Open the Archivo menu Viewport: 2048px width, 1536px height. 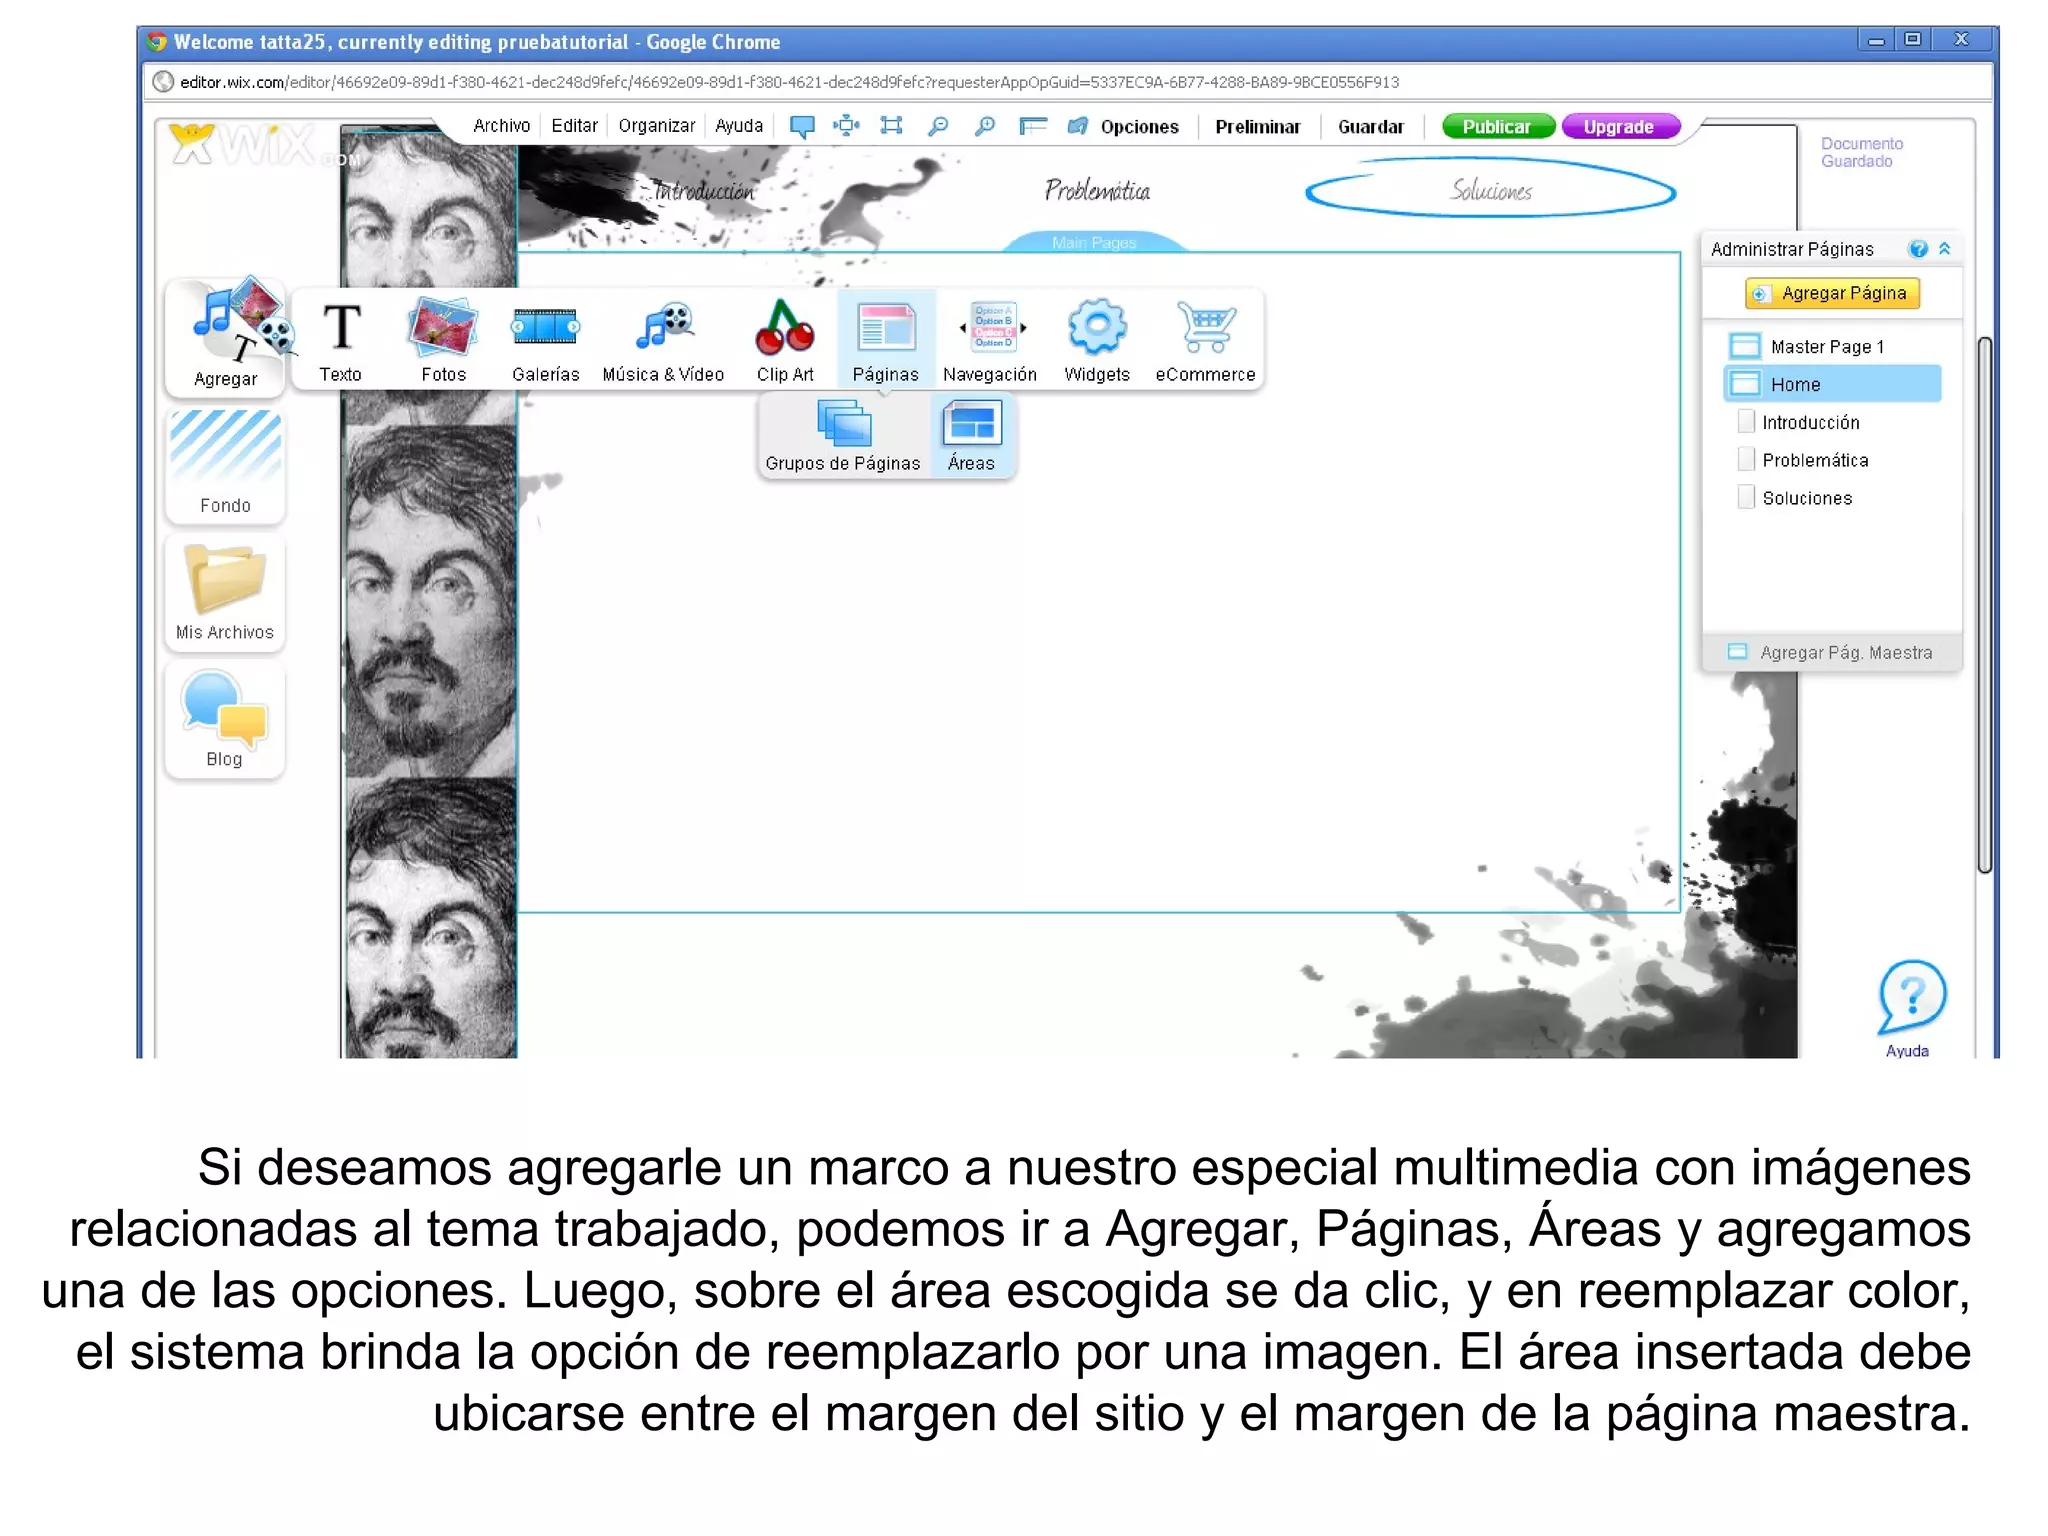502,126
